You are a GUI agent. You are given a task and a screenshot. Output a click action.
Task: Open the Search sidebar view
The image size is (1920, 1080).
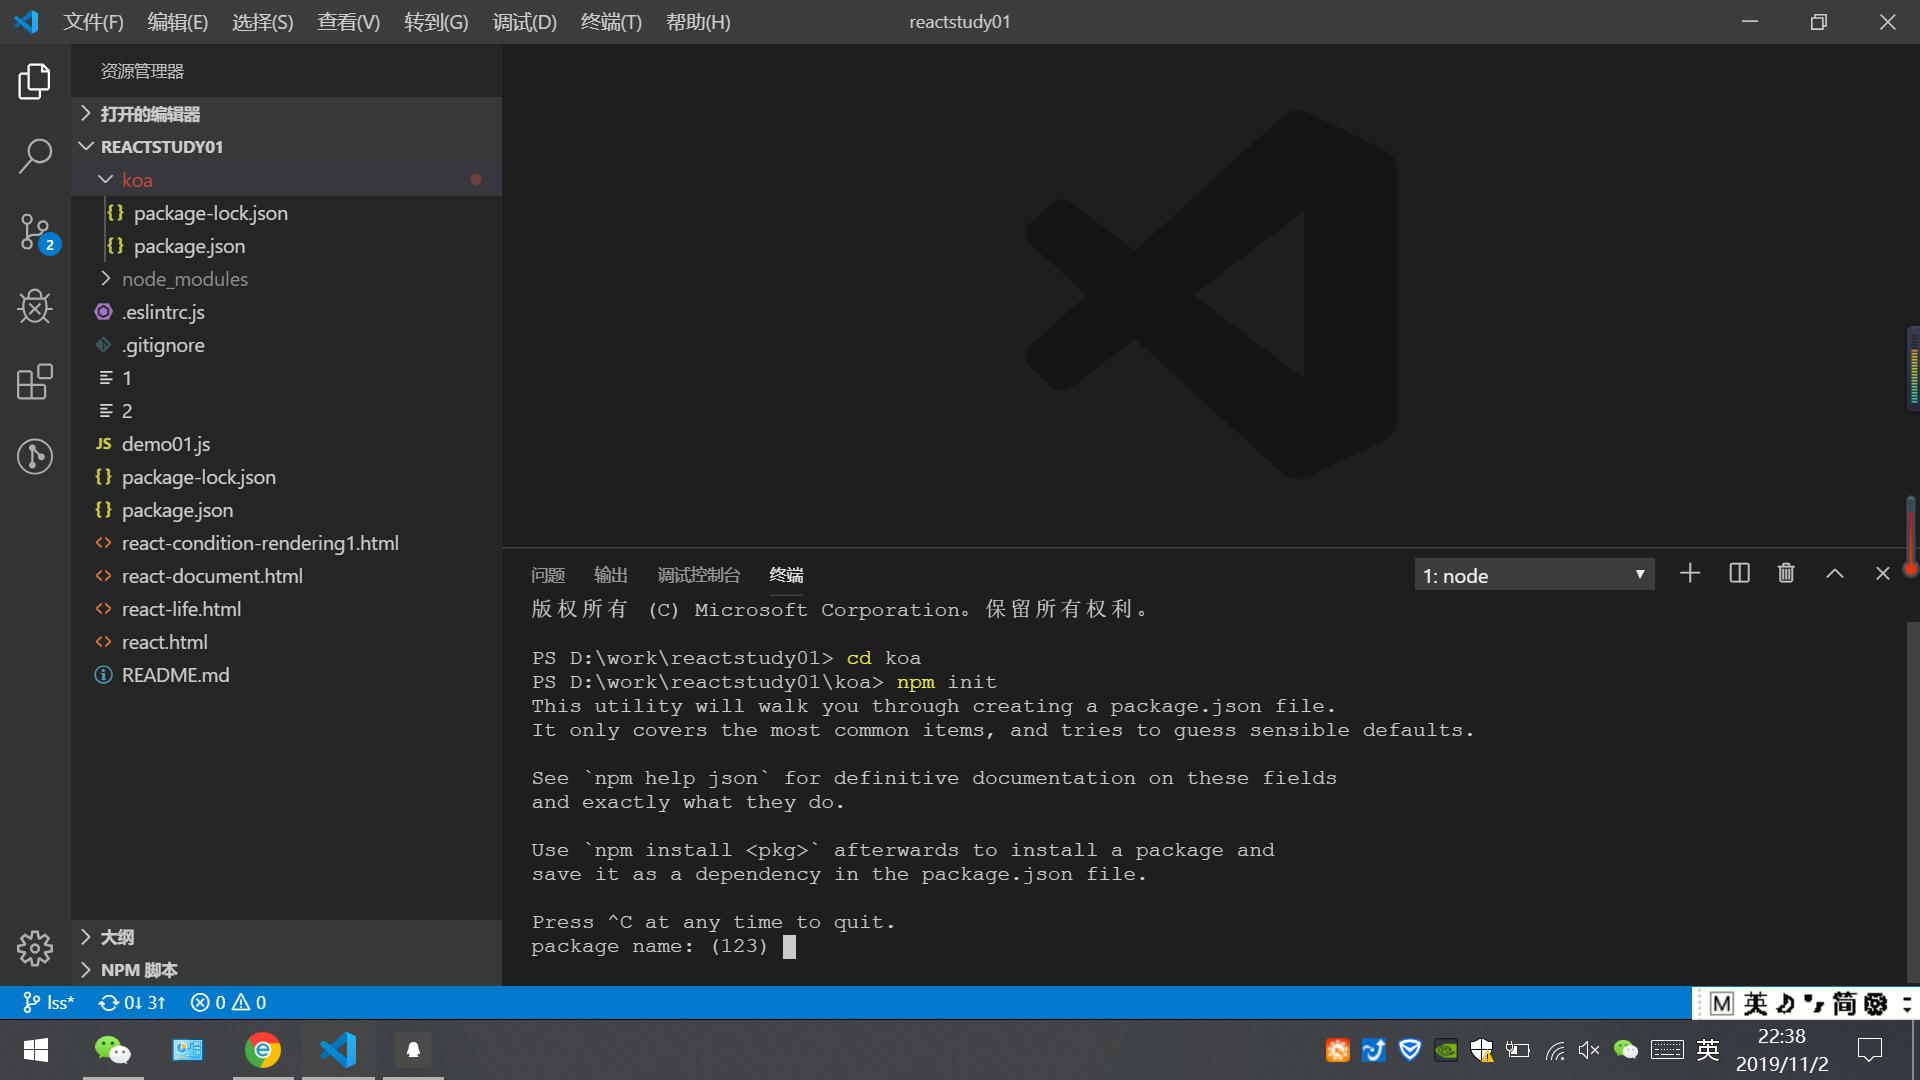coord(35,156)
